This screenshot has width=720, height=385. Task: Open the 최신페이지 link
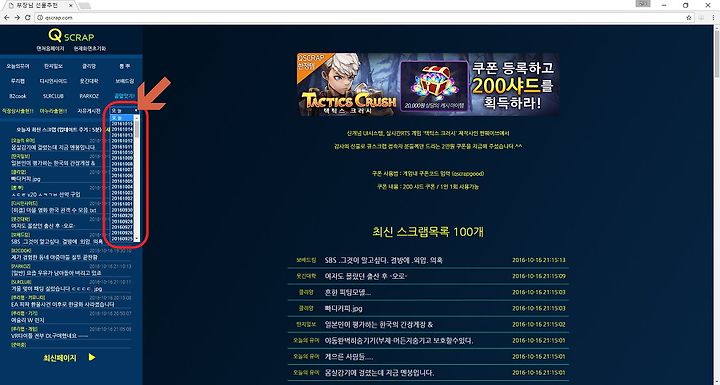[60, 357]
